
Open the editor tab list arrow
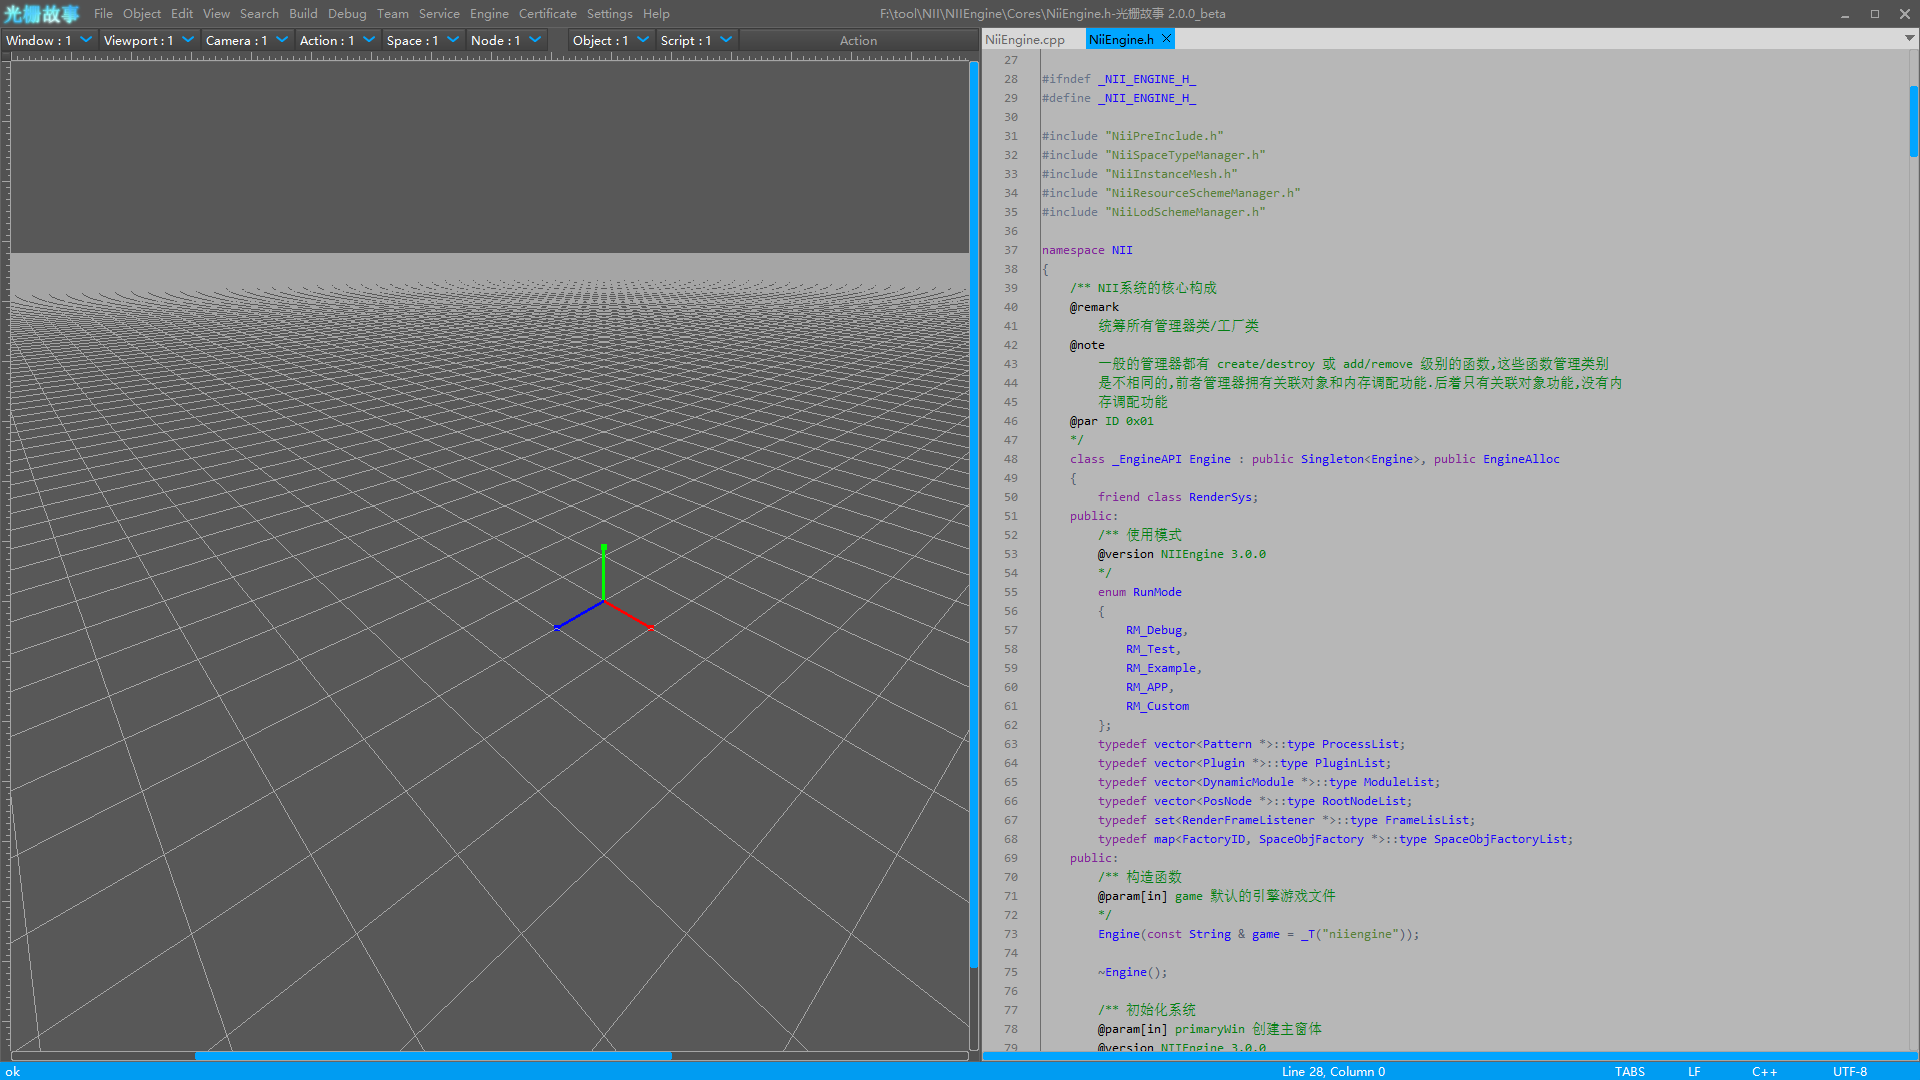tap(1909, 38)
